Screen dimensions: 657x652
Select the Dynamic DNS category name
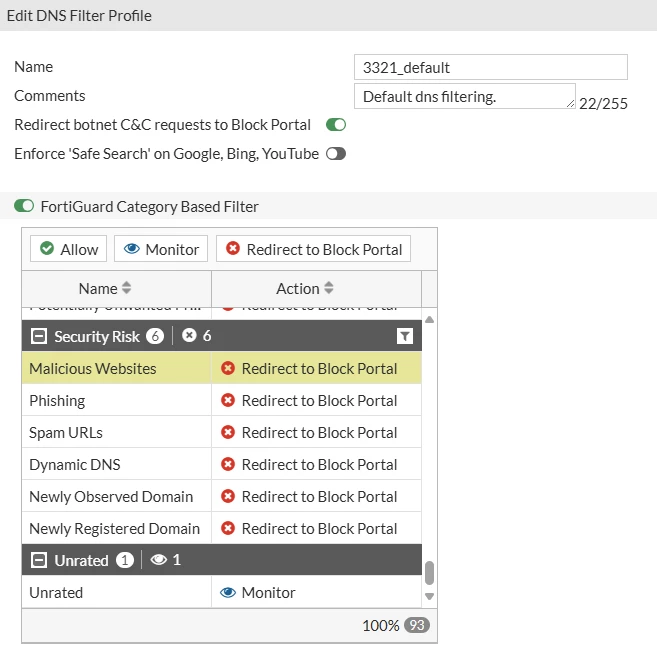click(75, 465)
